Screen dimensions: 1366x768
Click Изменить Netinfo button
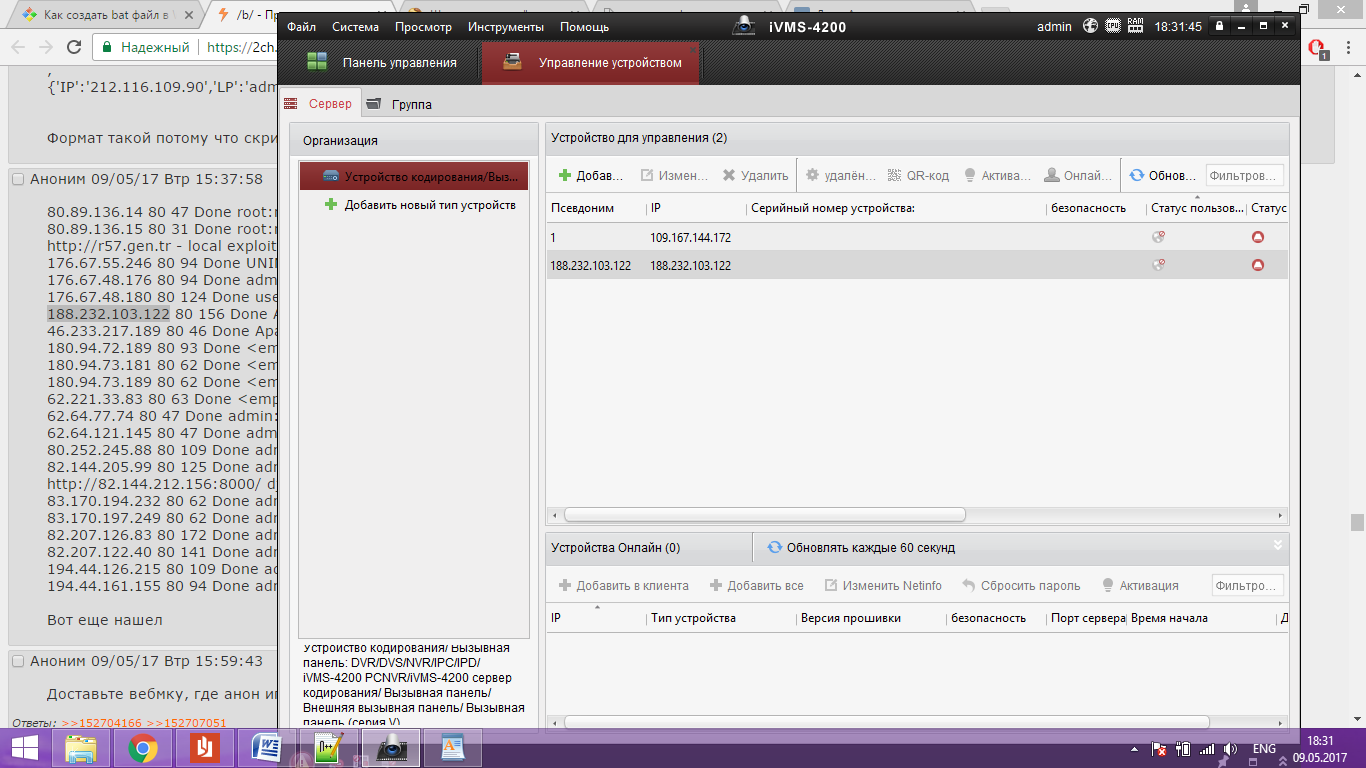pos(883,585)
